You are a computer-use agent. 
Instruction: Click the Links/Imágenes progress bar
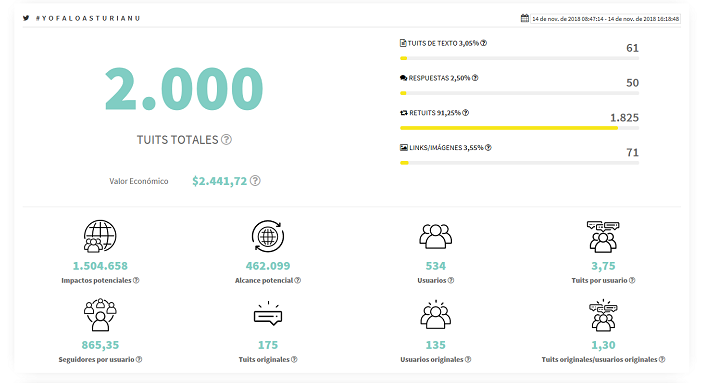[519, 163]
